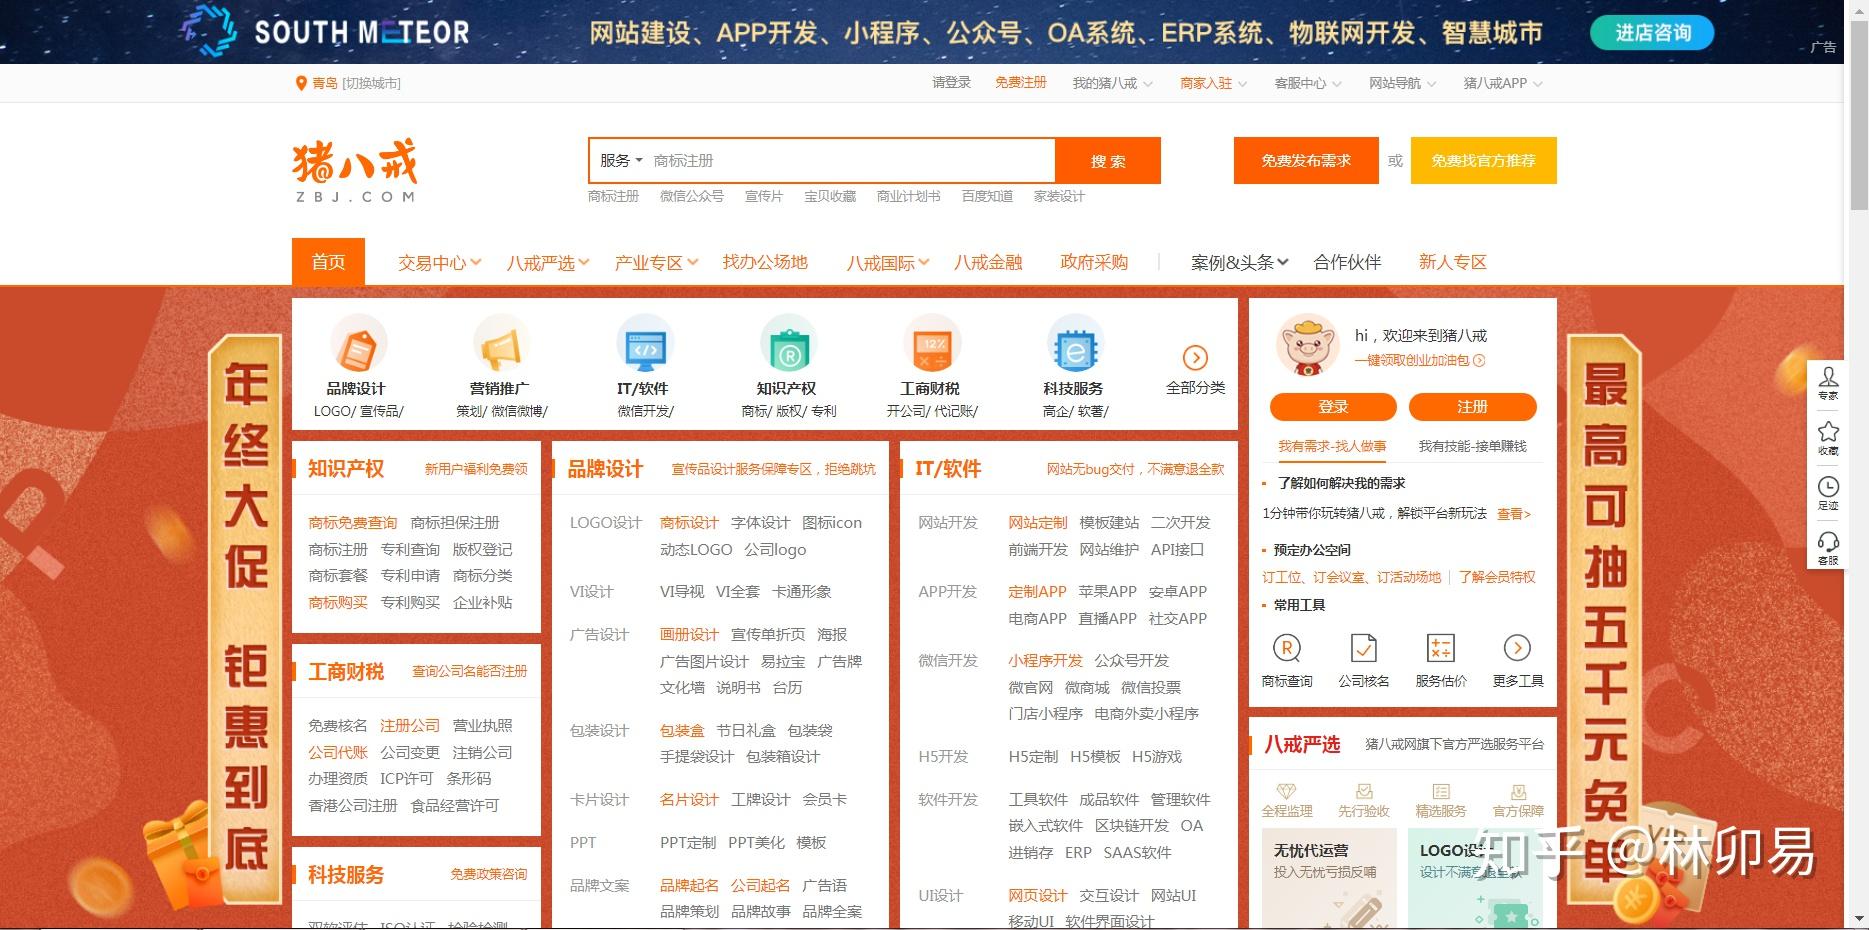Click the 足迹 clock icon
This screenshot has height=930, width=1869.
1828,487
